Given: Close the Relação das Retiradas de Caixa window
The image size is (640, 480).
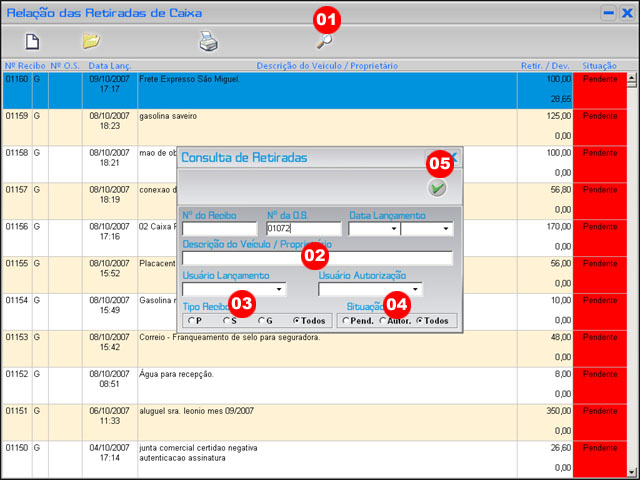Looking at the screenshot, I should (x=627, y=13).
